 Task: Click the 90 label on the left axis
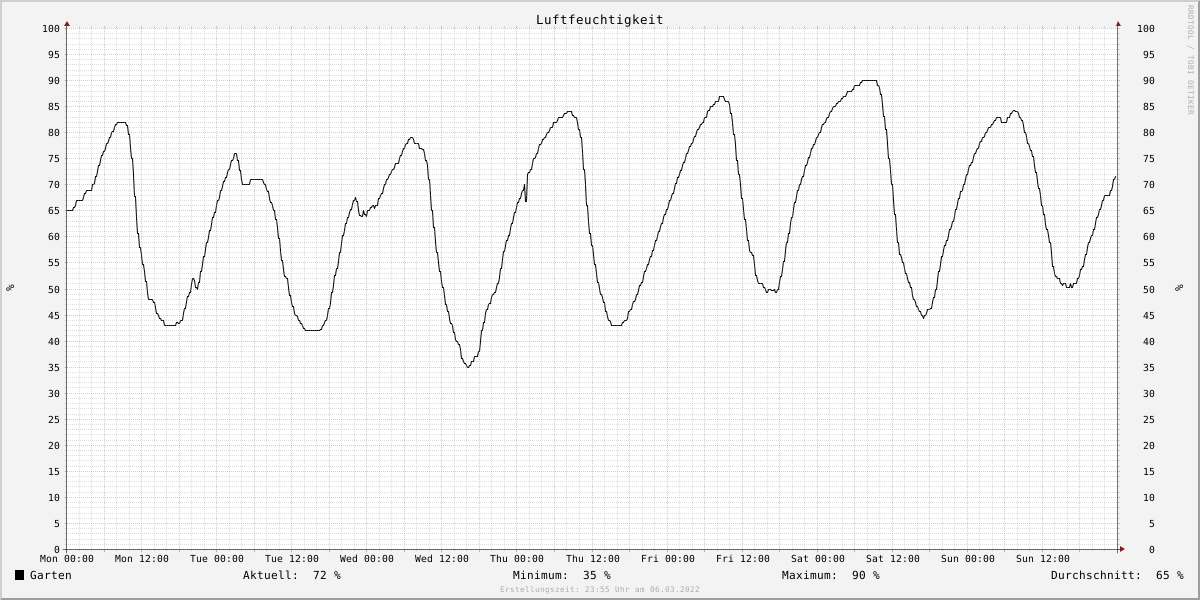pyautogui.click(x=54, y=80)
